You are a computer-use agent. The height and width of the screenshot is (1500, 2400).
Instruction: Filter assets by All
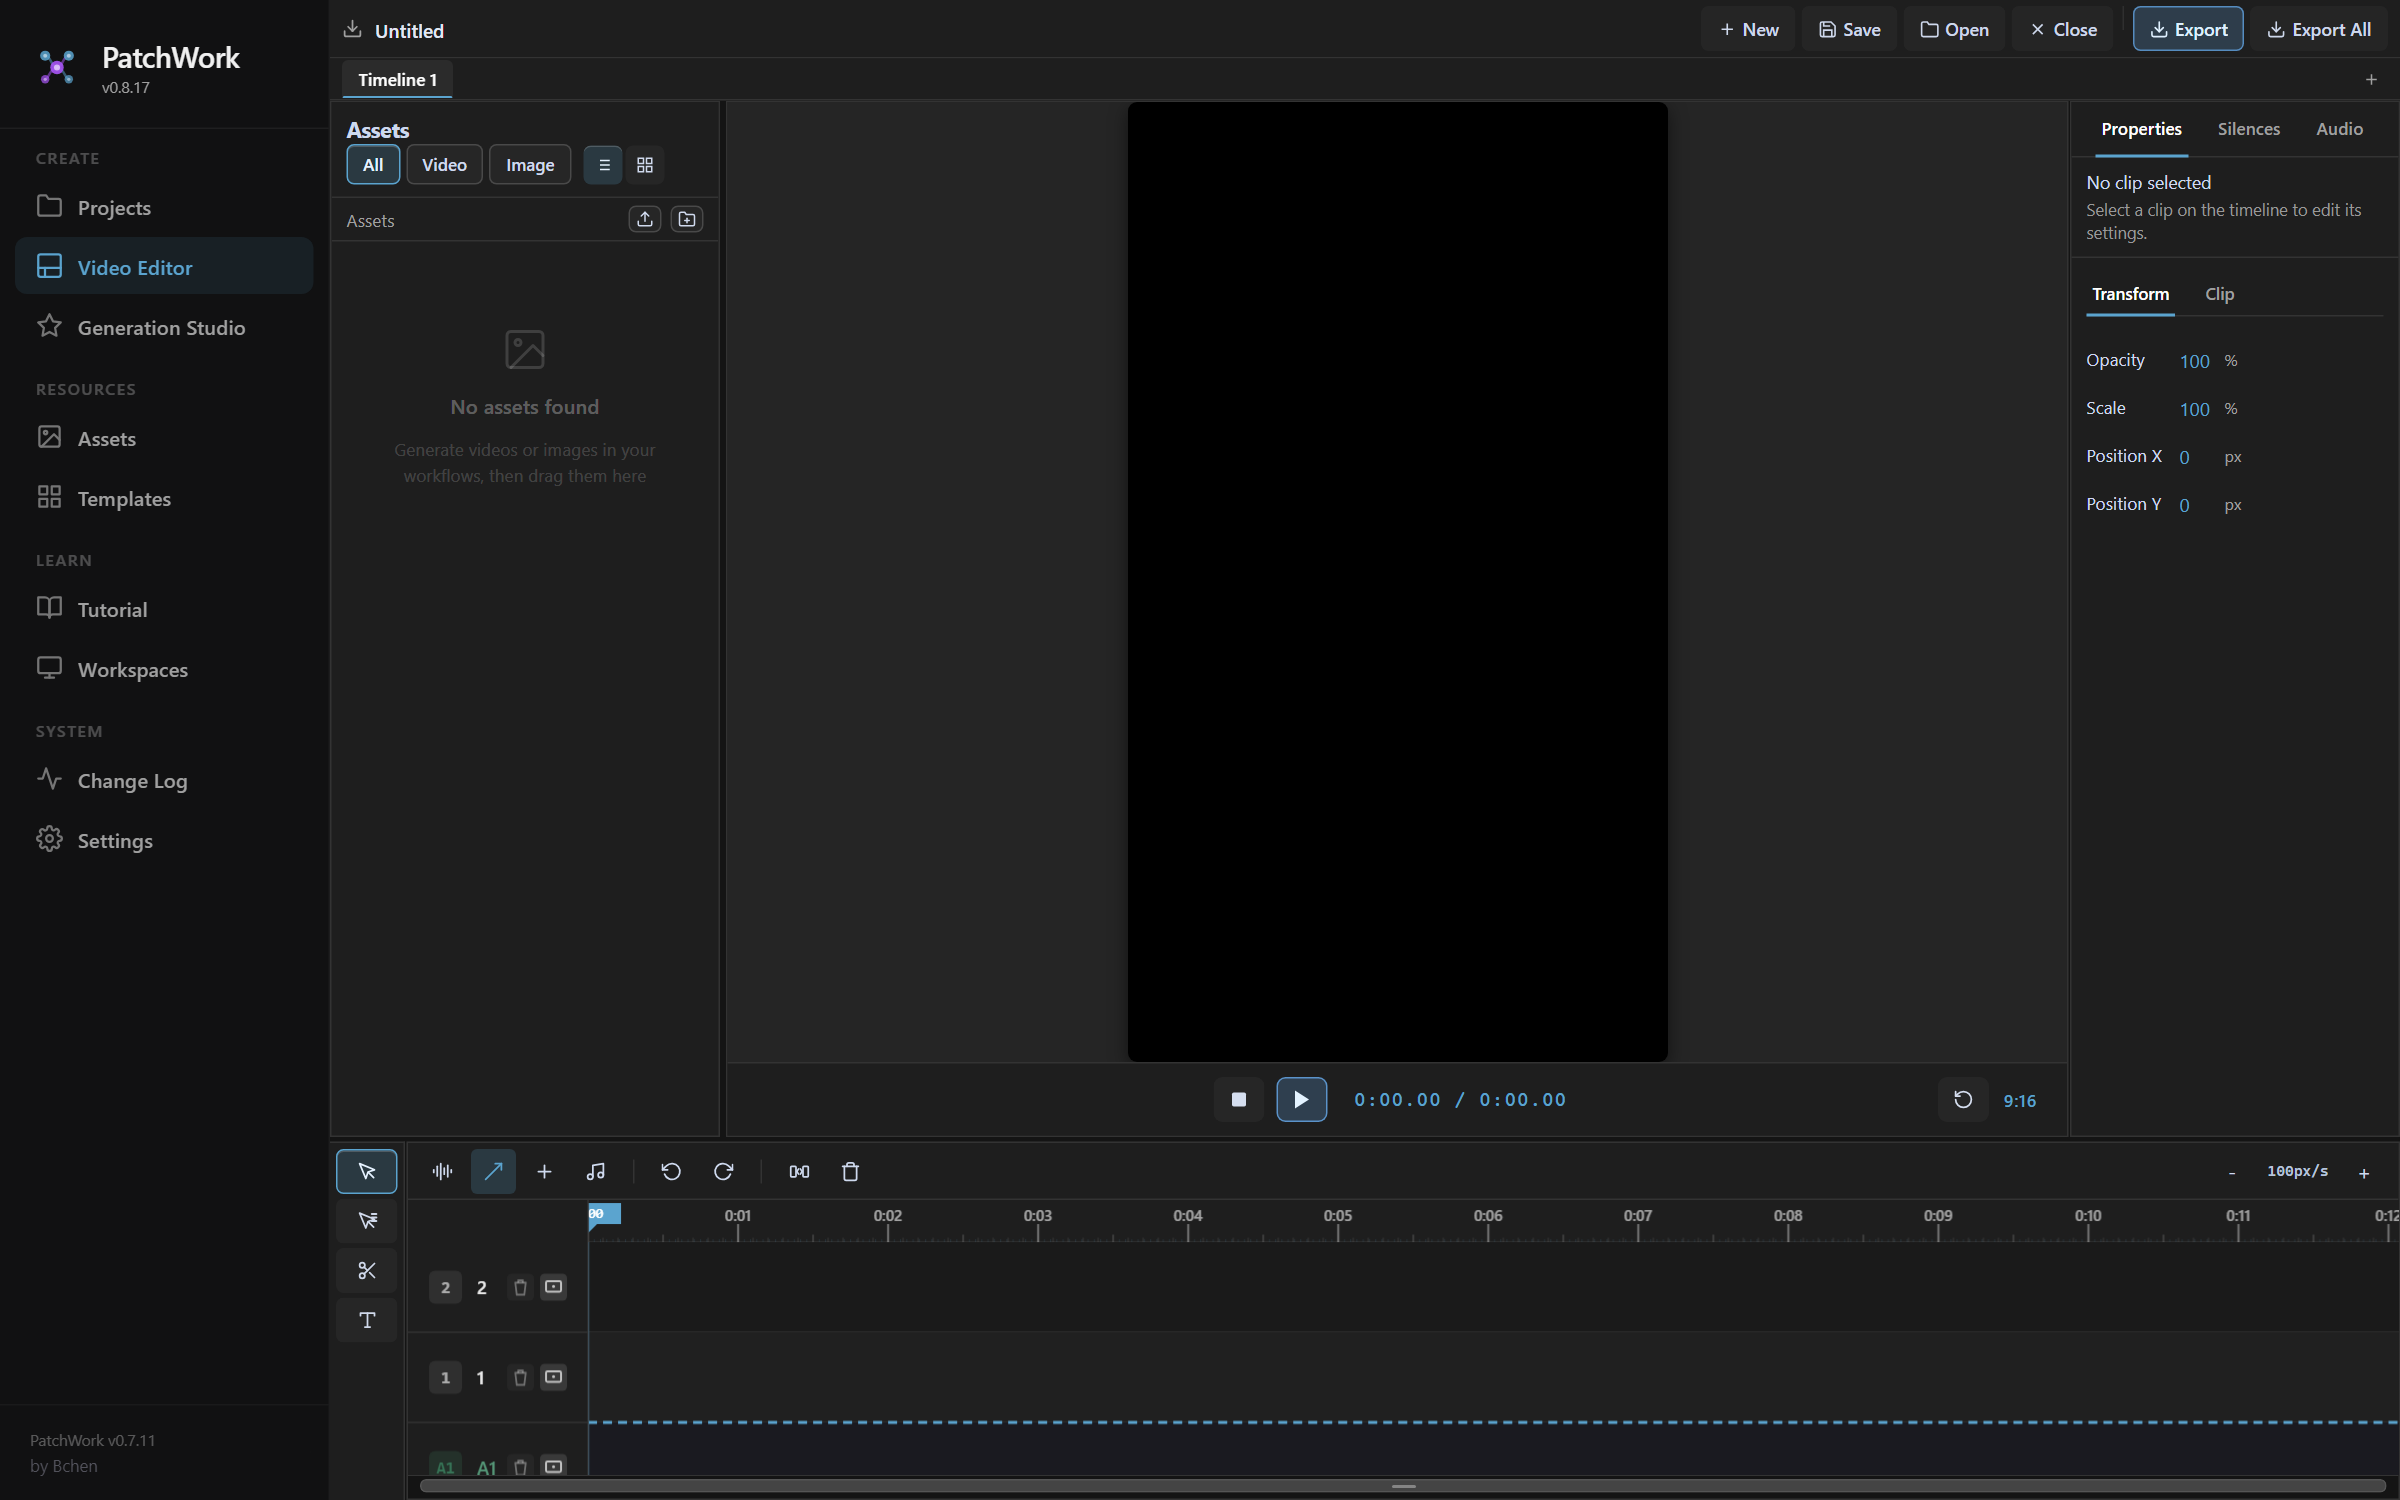[373, 165]
